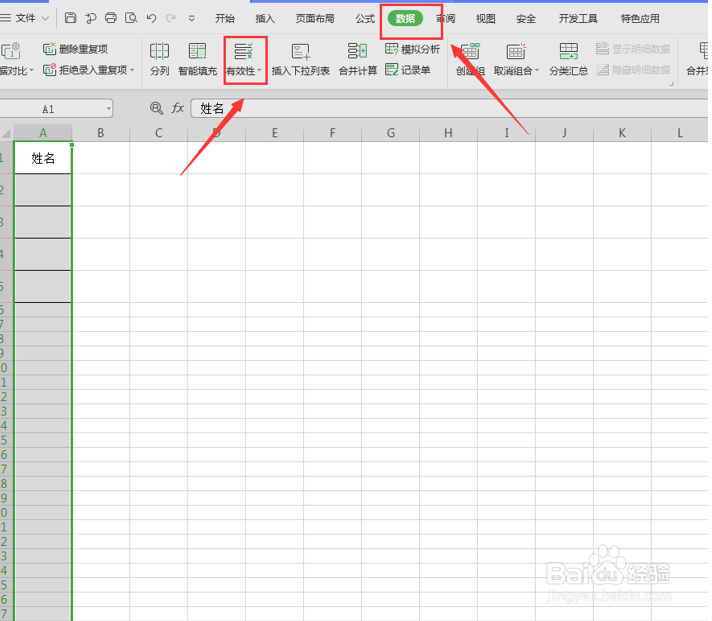The height and width of the screenshot is (621, 712).
Task: Click the Redo arrow icon
Action: point(171,18)
